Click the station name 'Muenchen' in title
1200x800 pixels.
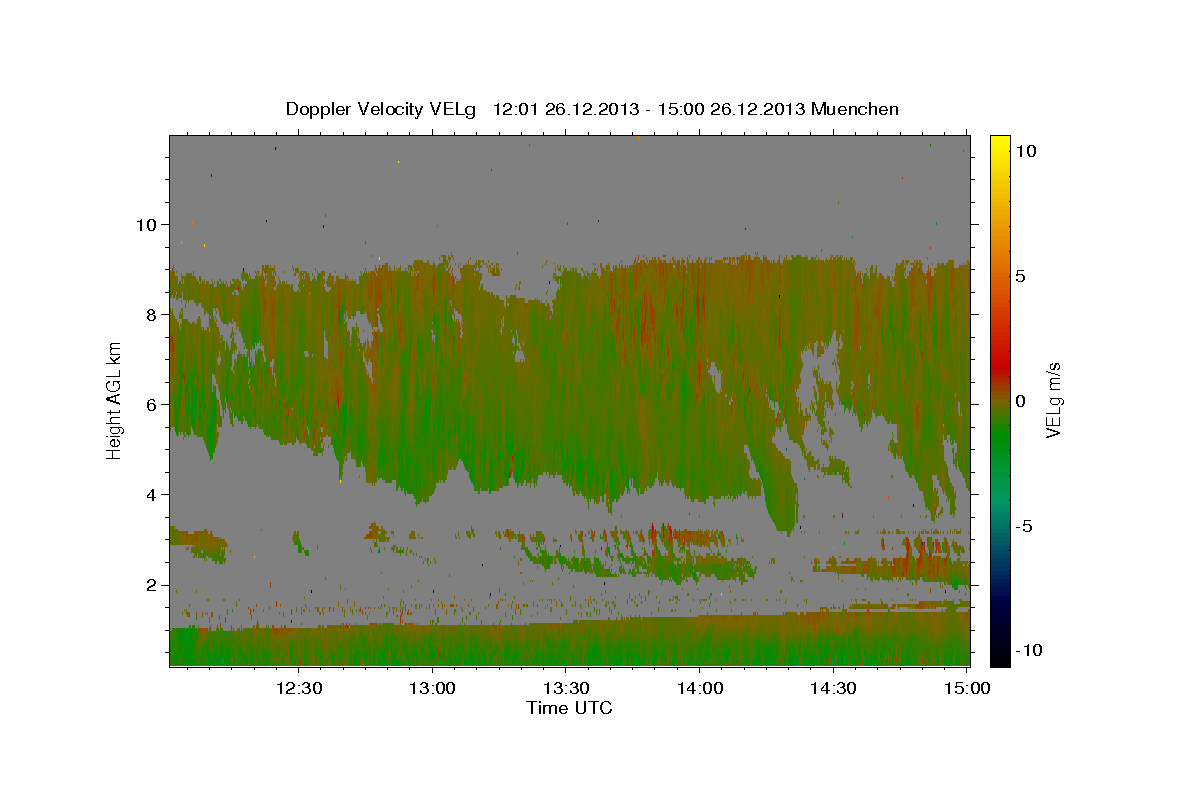(855, 109)
